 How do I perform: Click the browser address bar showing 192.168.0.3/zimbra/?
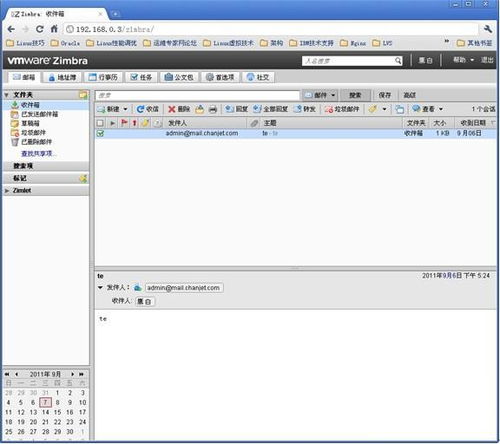coord(270,29)
